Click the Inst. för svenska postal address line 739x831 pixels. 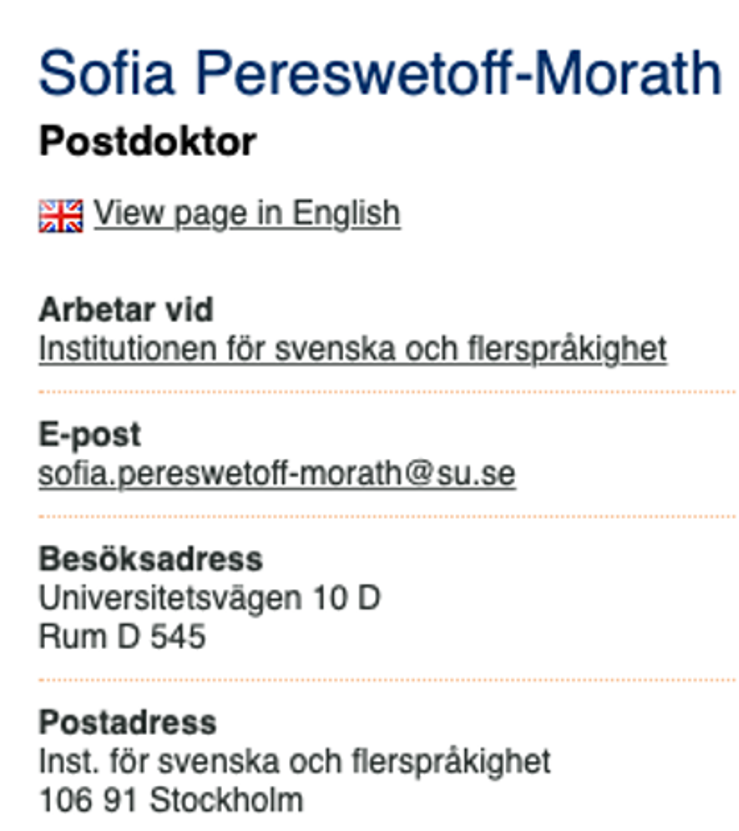point(295,762)
